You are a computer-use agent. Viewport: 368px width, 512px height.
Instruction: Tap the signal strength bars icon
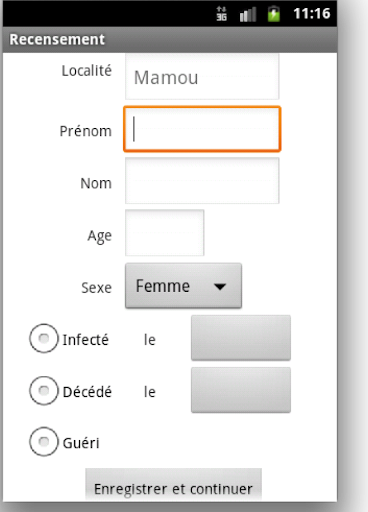248,14
